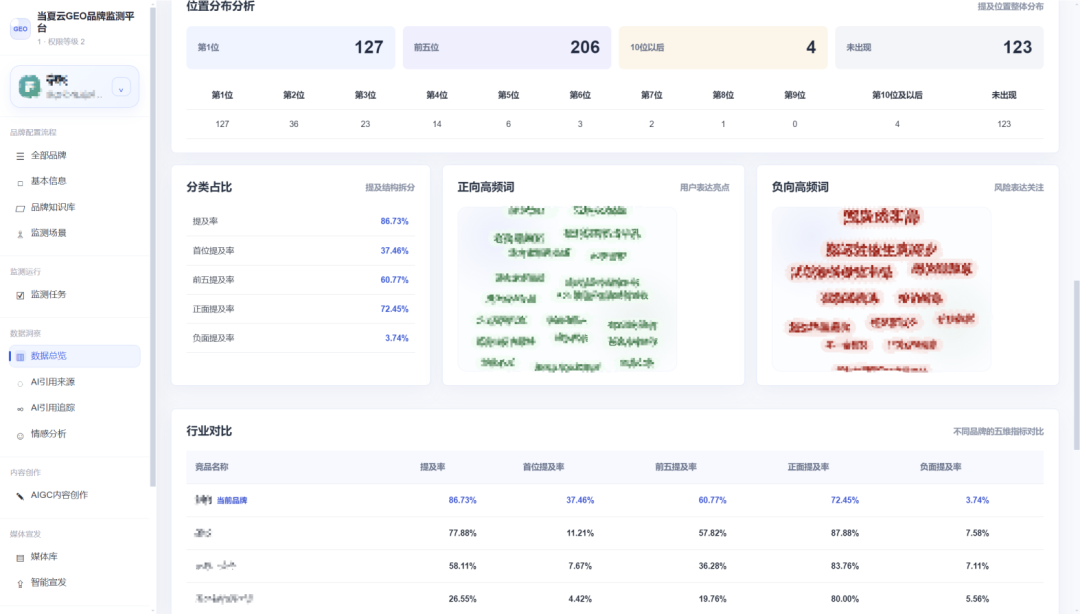Click the 第1位 summary card showing 127
The width and height of the screenshot is (1080, 614).
291,48
